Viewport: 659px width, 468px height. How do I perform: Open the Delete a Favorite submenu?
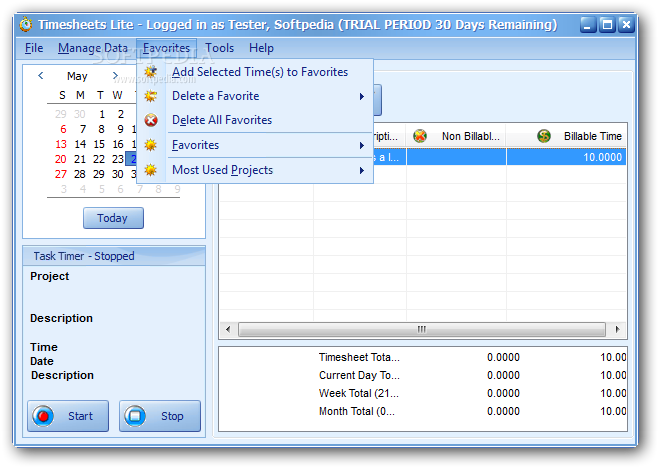[x=255, y=96]
